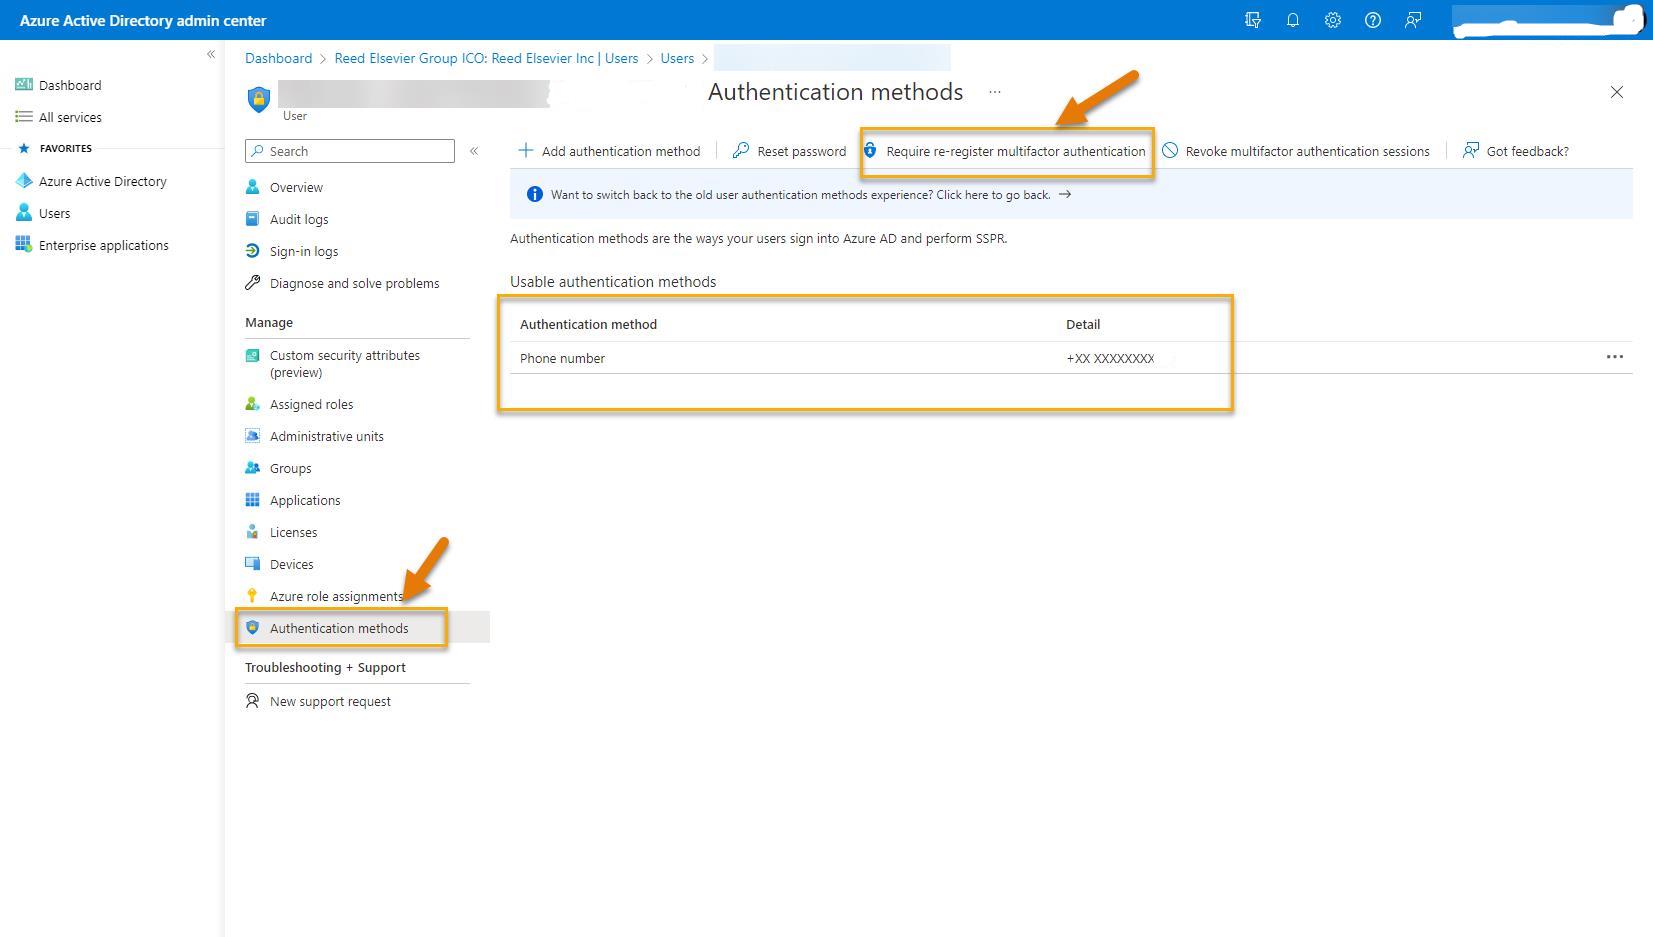Open the Audit logs blade
The height and width of the screenshot is (937, 1653).
pyautogui.click(x=299, y=219)
